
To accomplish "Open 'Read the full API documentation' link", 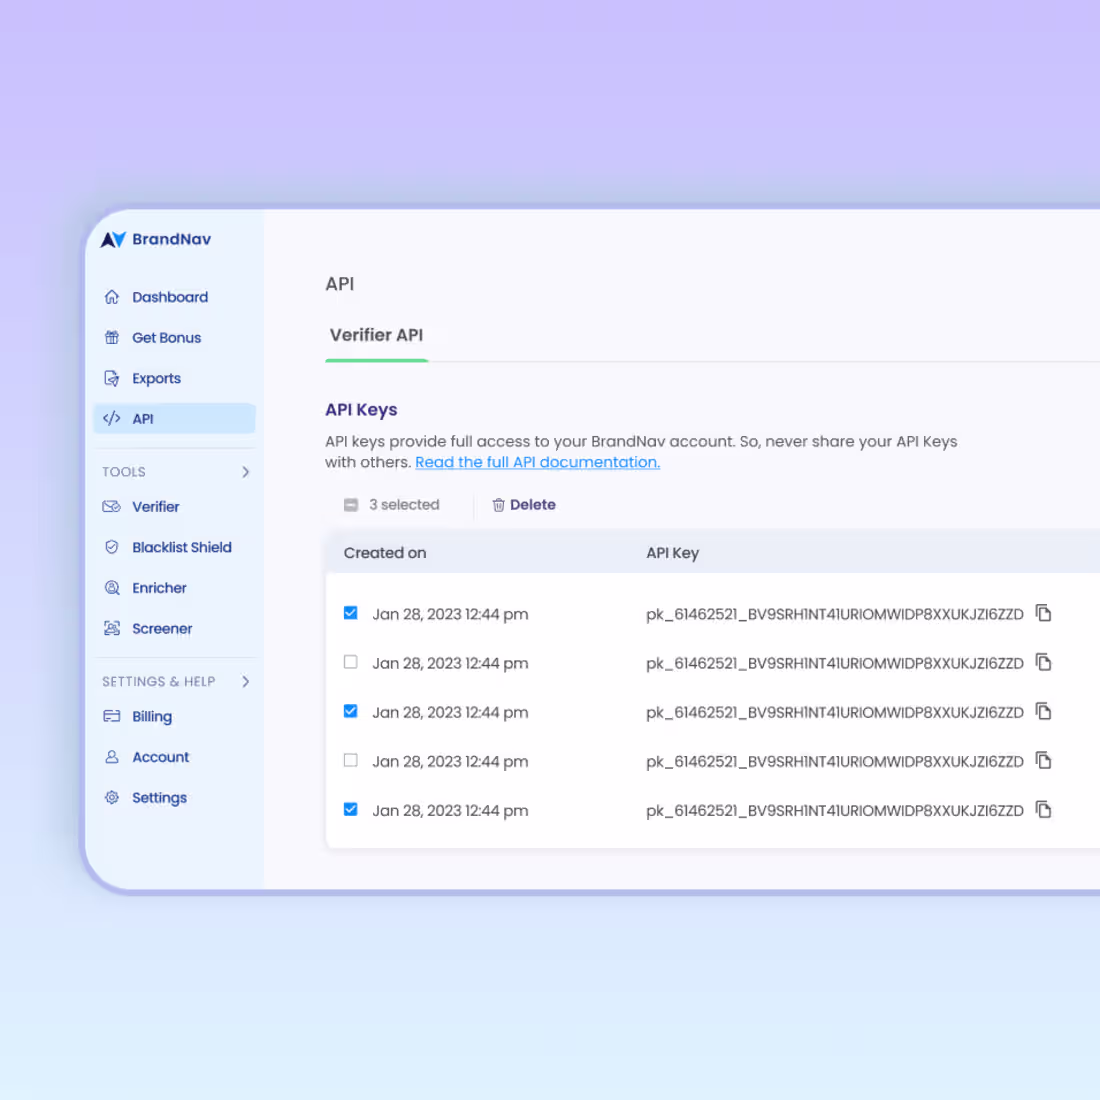I will (x=537, y=462).
